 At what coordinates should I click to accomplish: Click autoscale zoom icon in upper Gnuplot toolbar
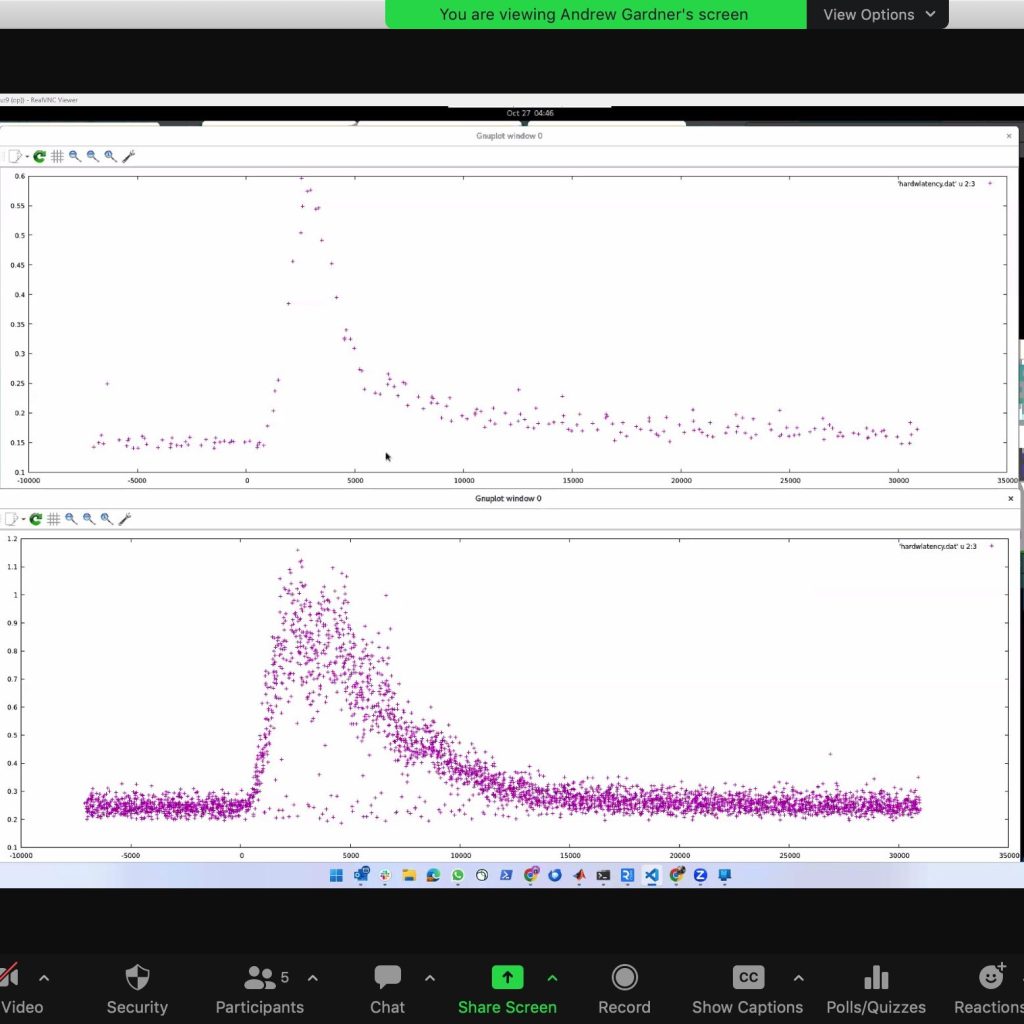coord(110,156)
